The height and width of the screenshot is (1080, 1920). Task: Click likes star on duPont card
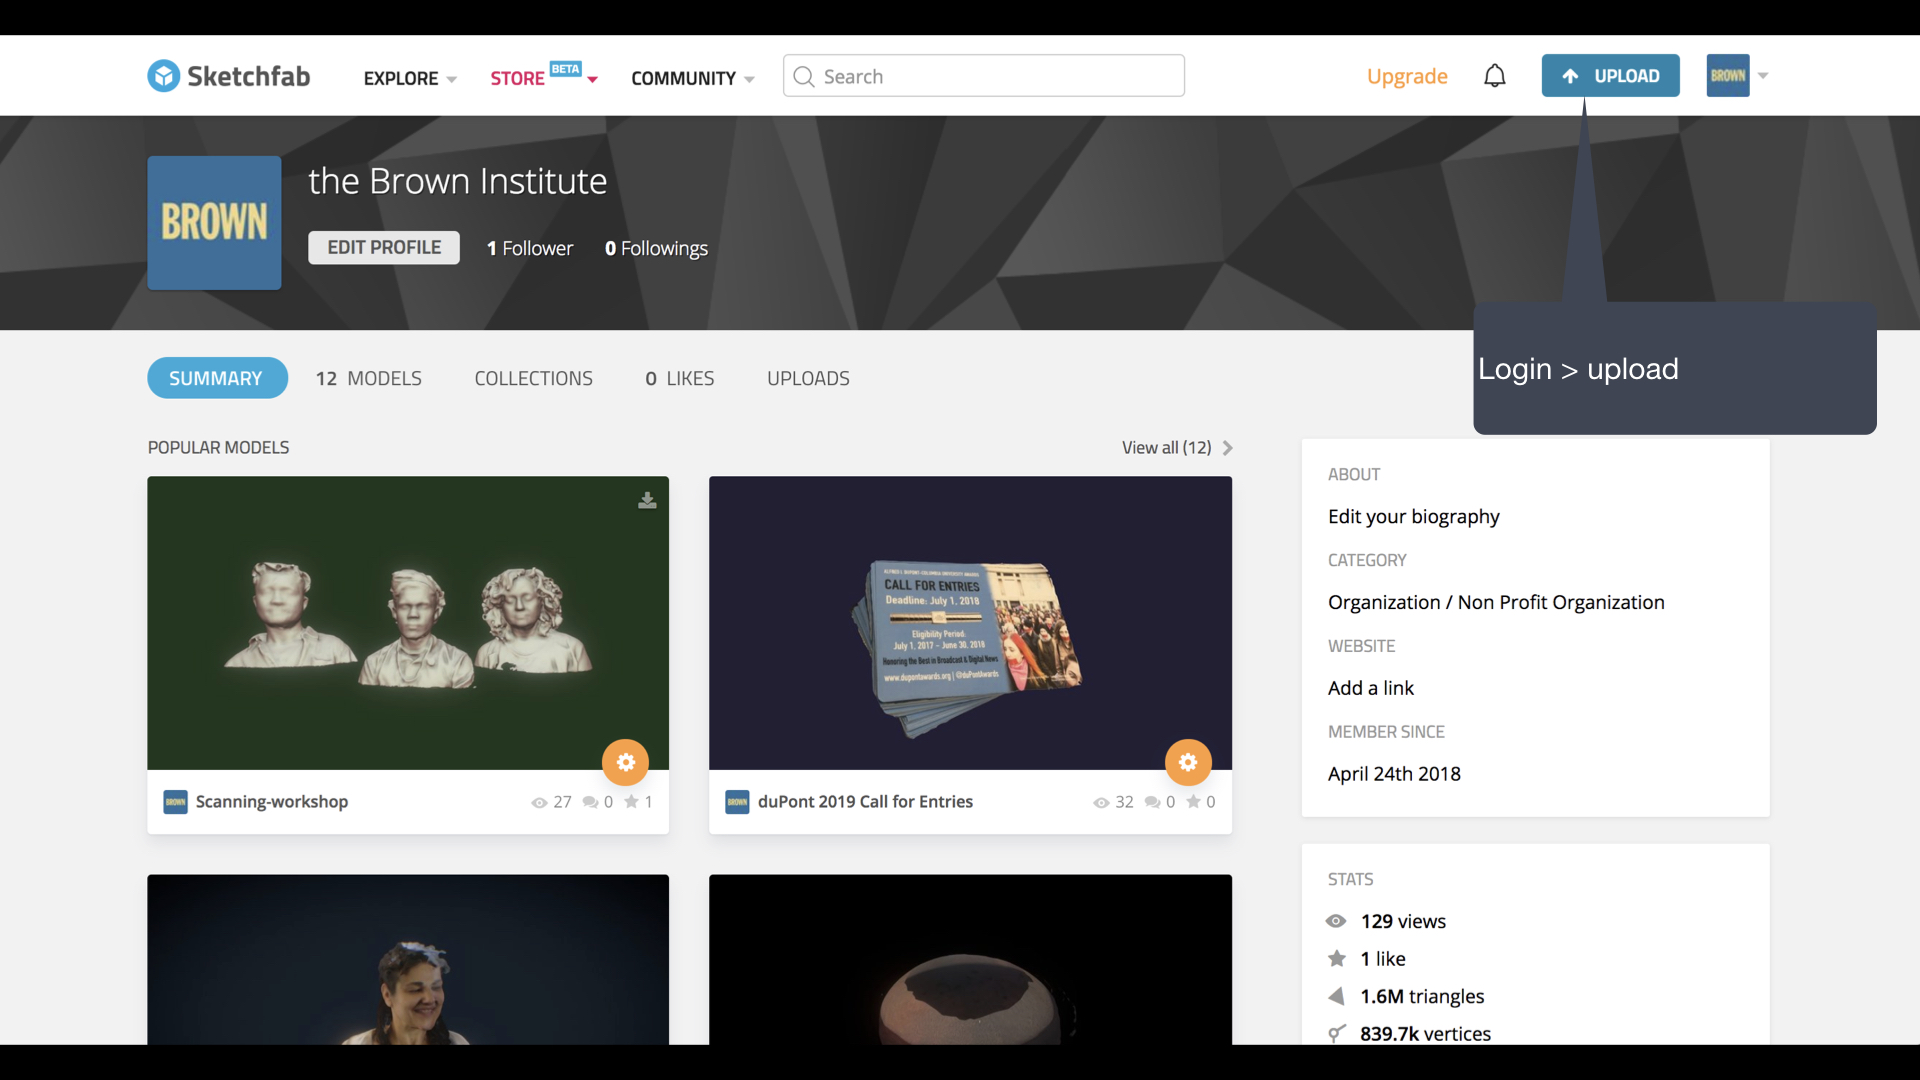tap(1193, 801)
